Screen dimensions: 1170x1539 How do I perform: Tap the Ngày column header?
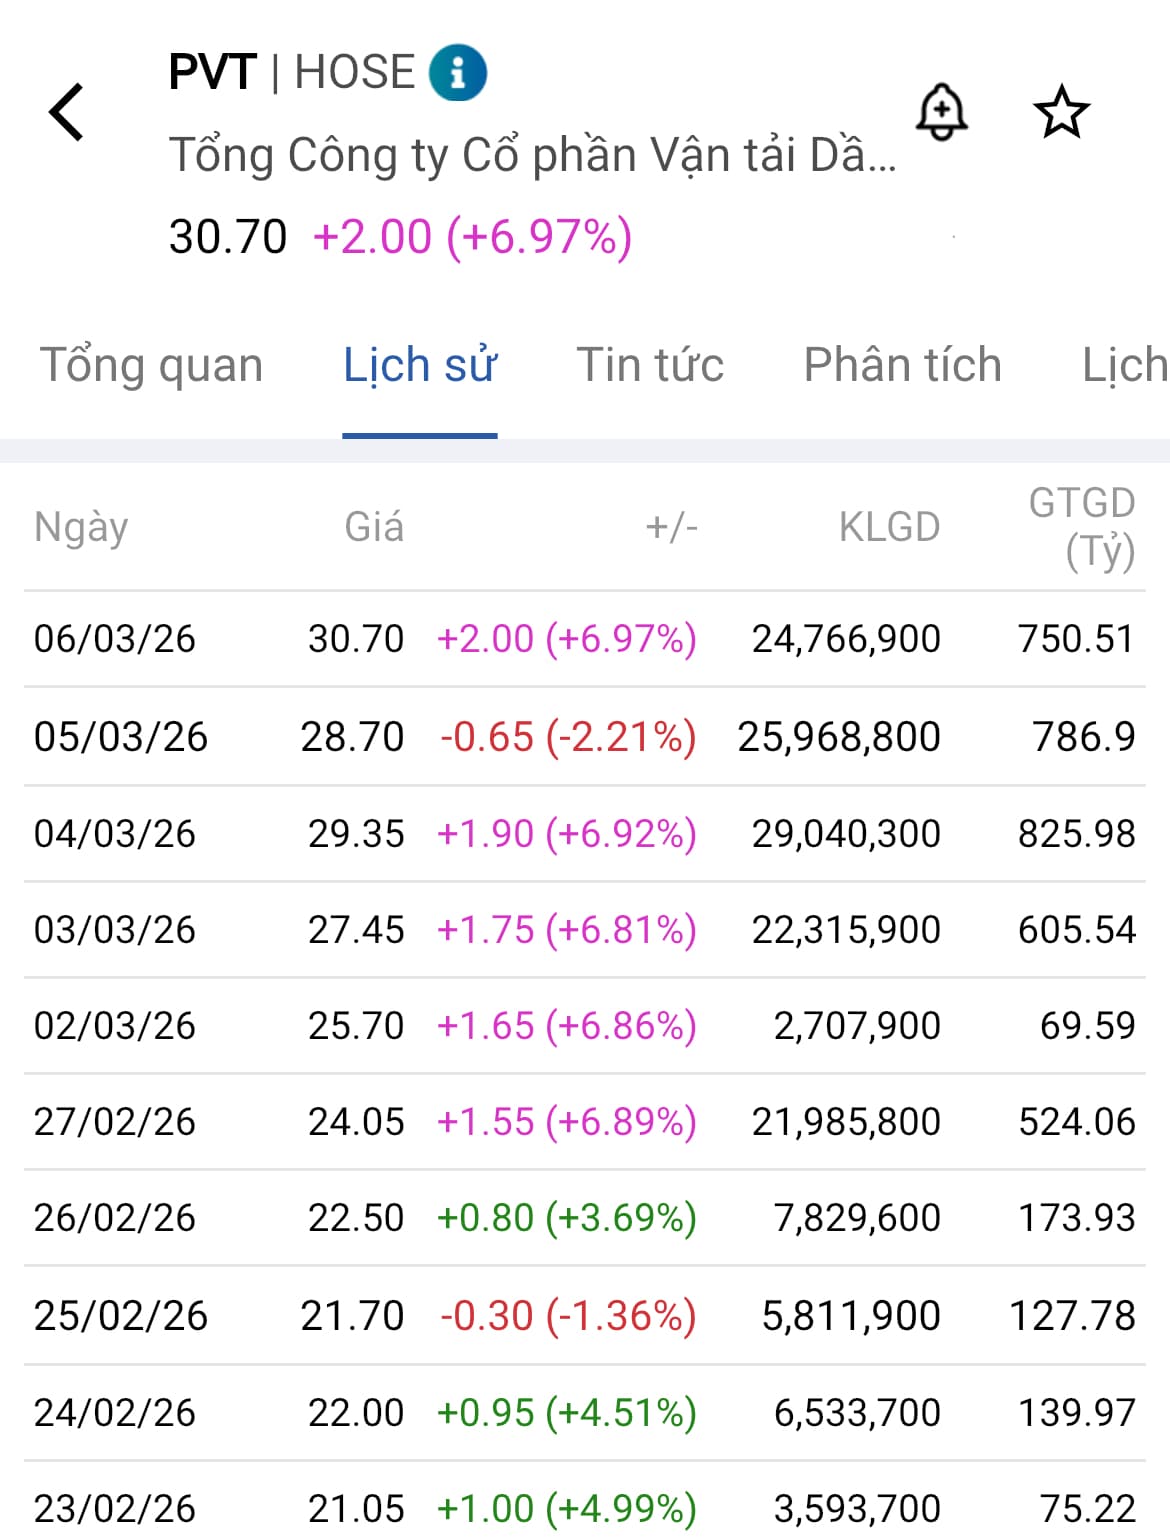(81, 527)
